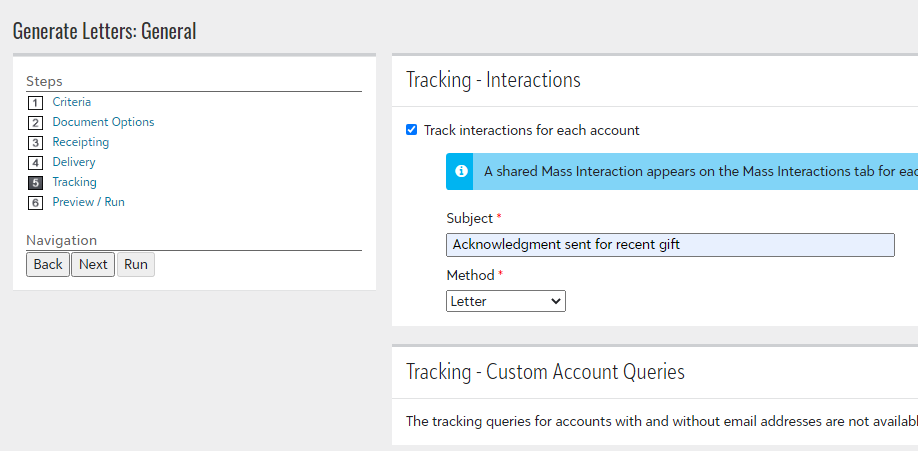Click into the Subject text field
The width and height of the screenshot is (918, 451).
coord(670,245)
